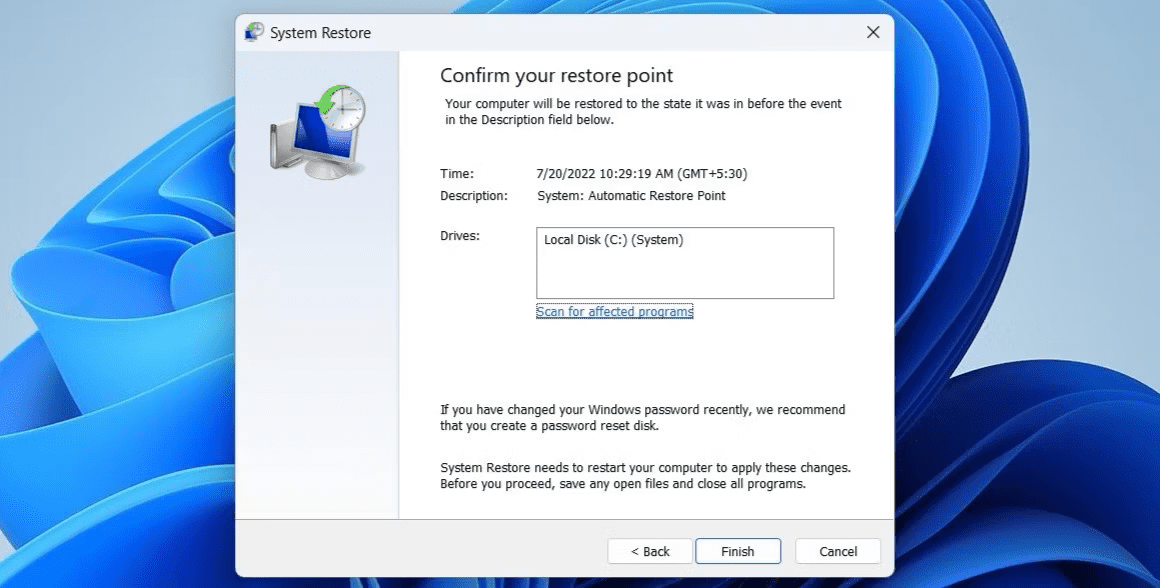Close the System Restore window

click(x=873, y=33)
